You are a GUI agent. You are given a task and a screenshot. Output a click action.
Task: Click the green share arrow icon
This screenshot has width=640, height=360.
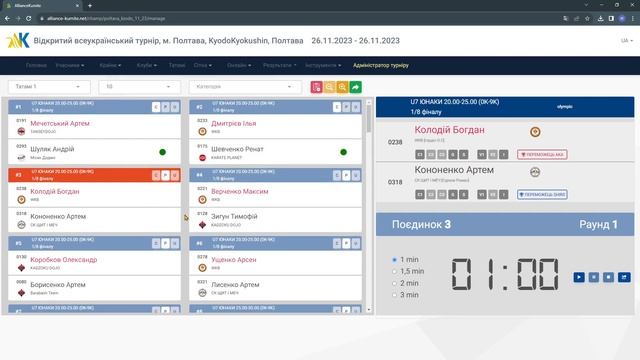pyautogui.click(x=356, y=87)
